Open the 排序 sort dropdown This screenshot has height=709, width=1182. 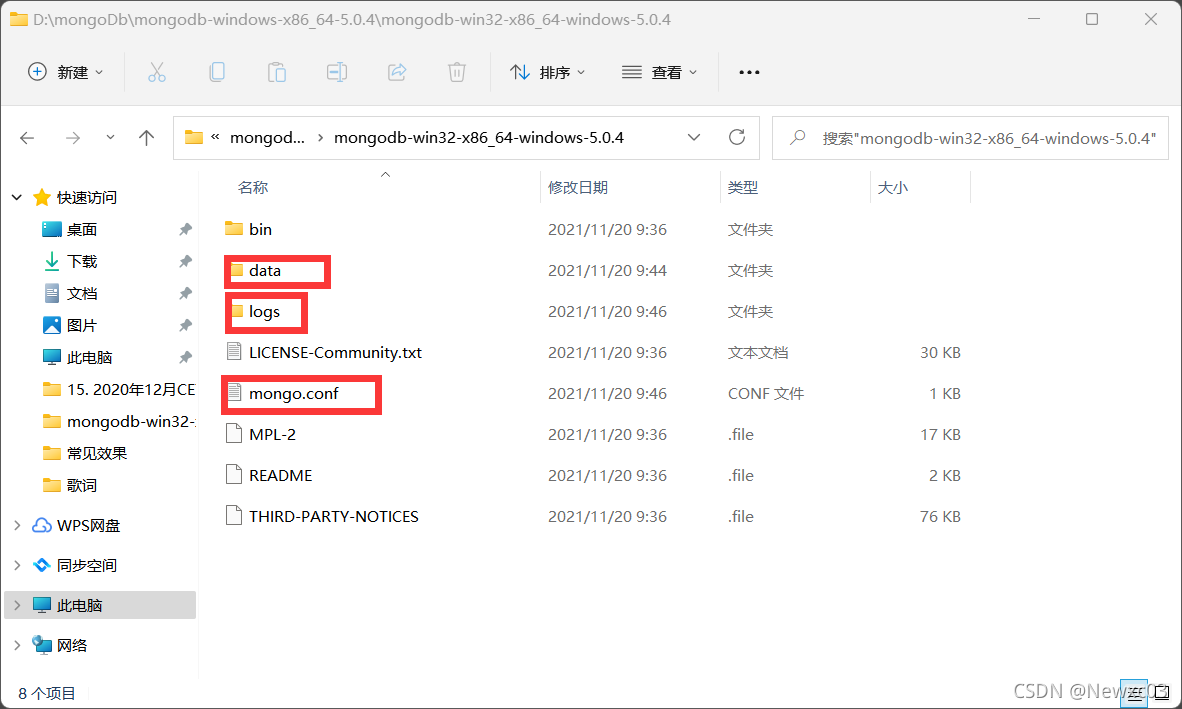click(x=548, y=71)
